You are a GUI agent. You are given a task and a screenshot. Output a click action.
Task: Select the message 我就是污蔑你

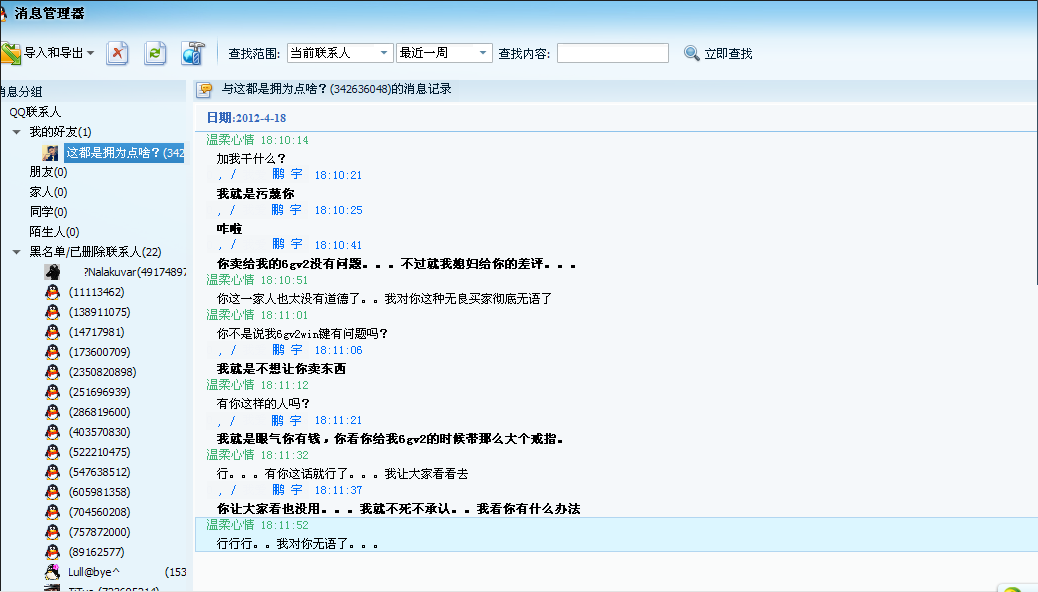[x=256, y=194]
